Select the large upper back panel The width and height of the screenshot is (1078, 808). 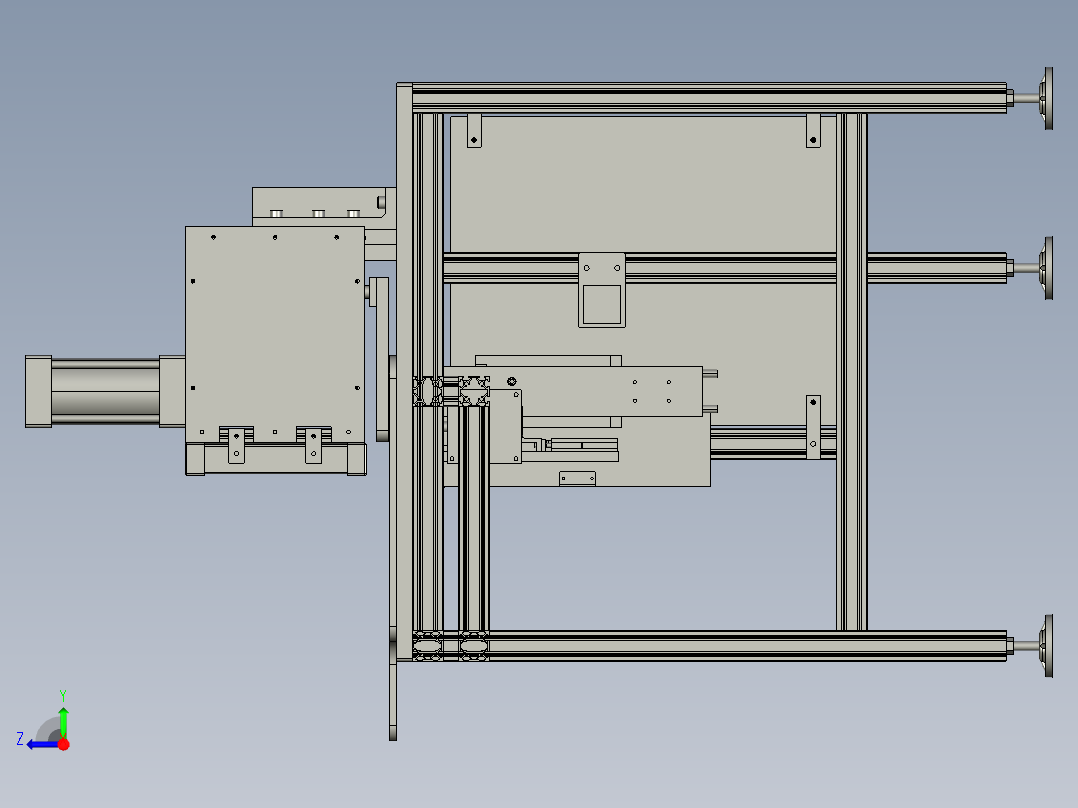tap(643, 184)
